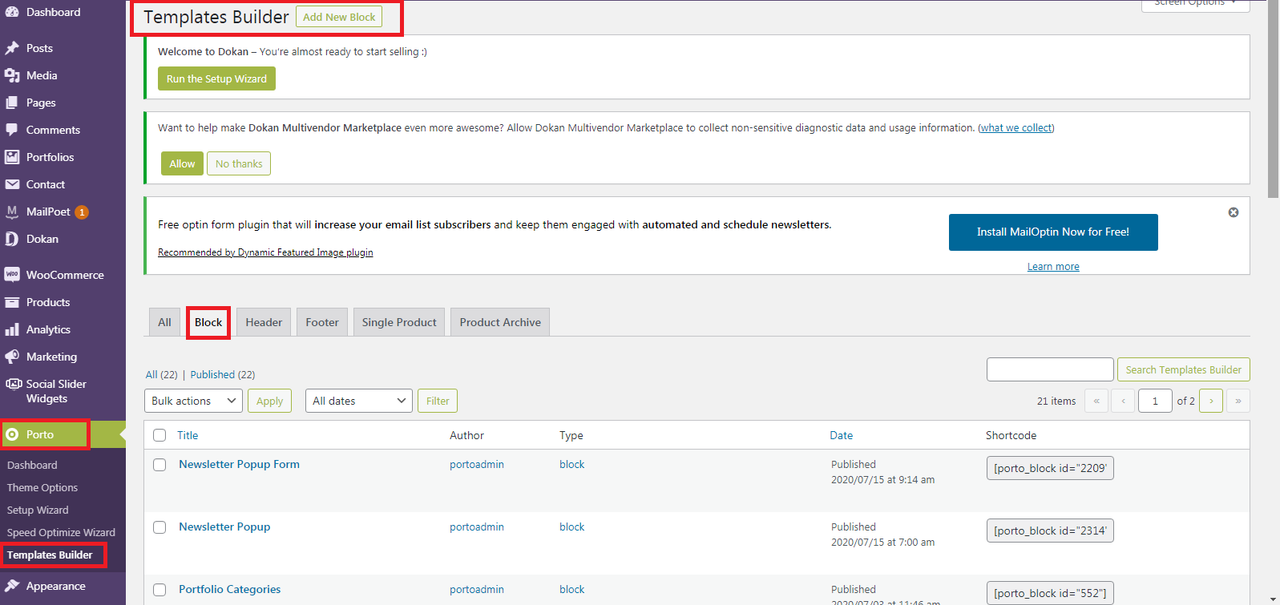The height and width of the screenshot is (605, 1280).
Task: Click the Filter button
Action: (x=438, y=401)
